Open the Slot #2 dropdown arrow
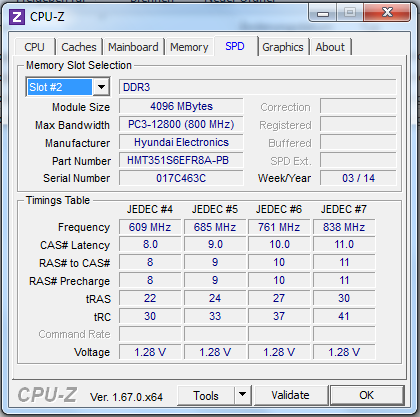Screen dimensions: 420x417 101,87
